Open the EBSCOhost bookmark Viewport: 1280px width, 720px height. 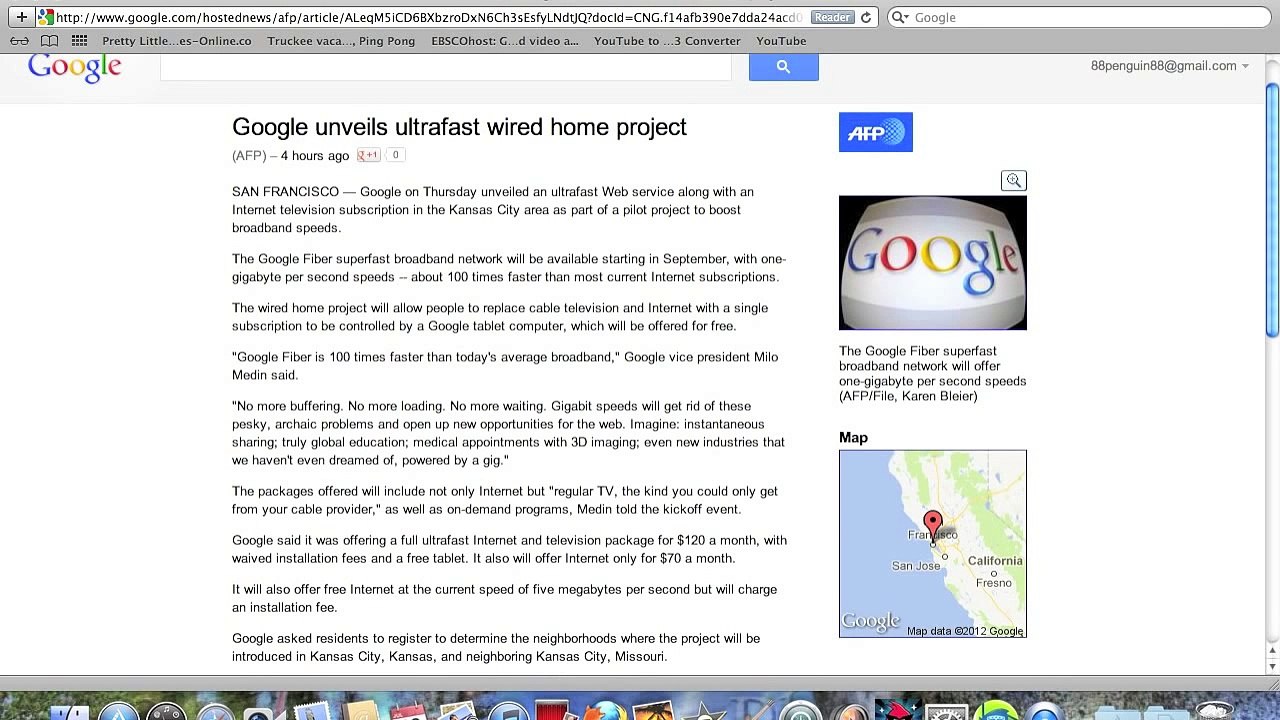505,41
